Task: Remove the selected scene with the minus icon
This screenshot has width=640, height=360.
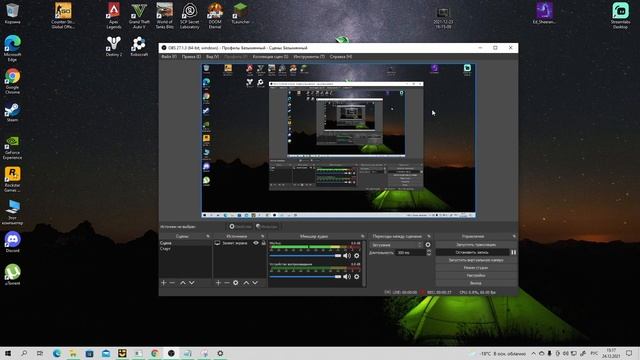Action: click(172, 282)
